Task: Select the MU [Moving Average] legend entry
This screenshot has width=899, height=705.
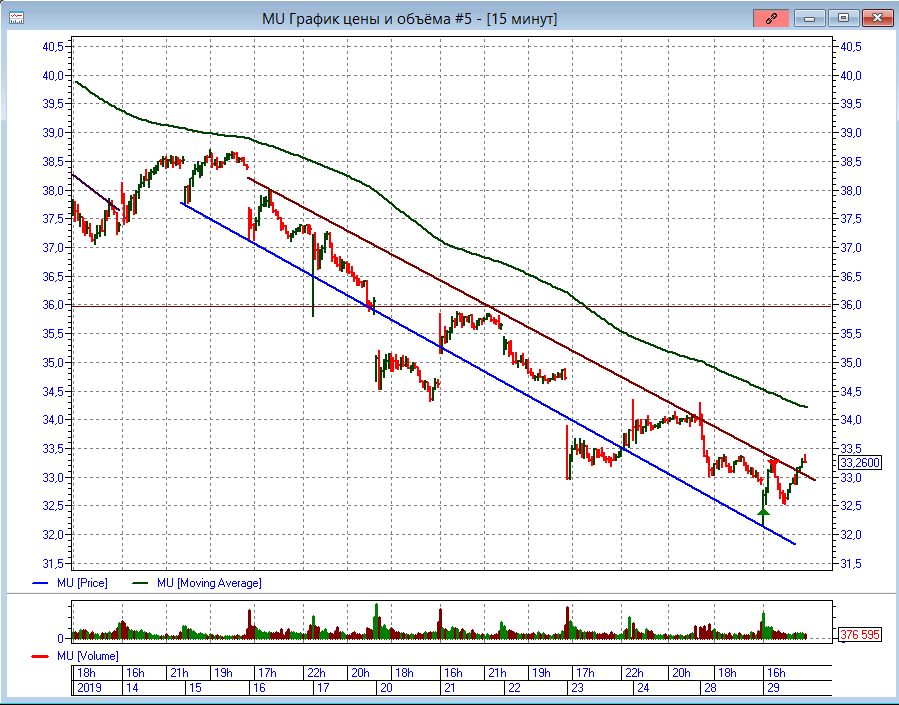Action: tap(209, 583)
